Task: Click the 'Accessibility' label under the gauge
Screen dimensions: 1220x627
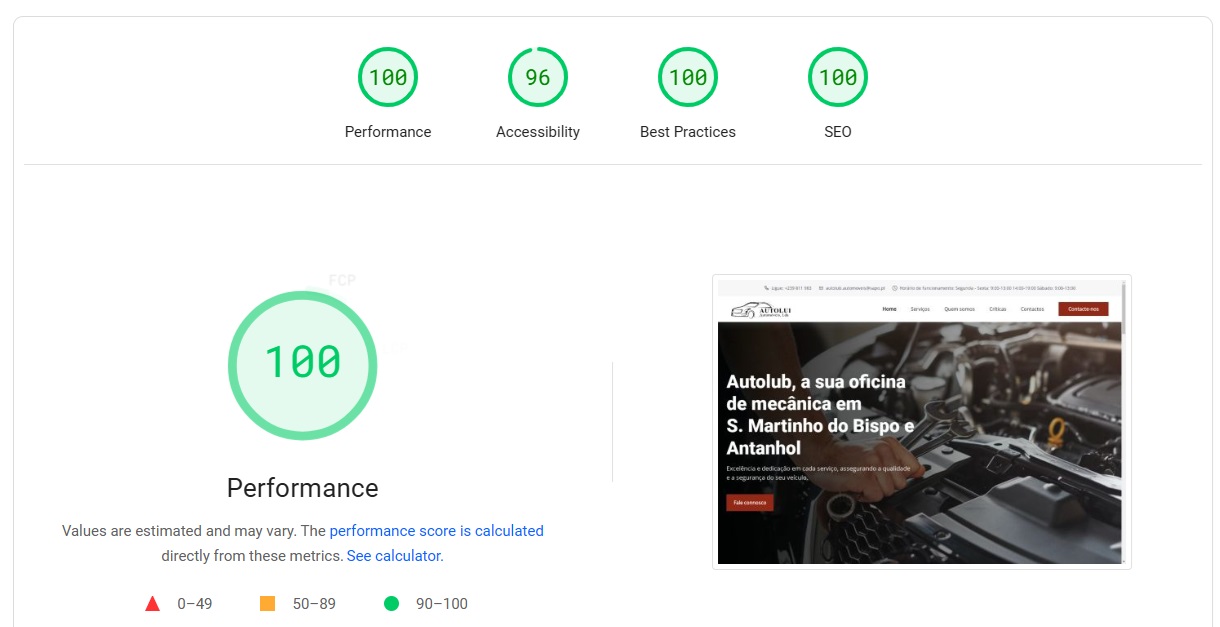Action: 538,132
